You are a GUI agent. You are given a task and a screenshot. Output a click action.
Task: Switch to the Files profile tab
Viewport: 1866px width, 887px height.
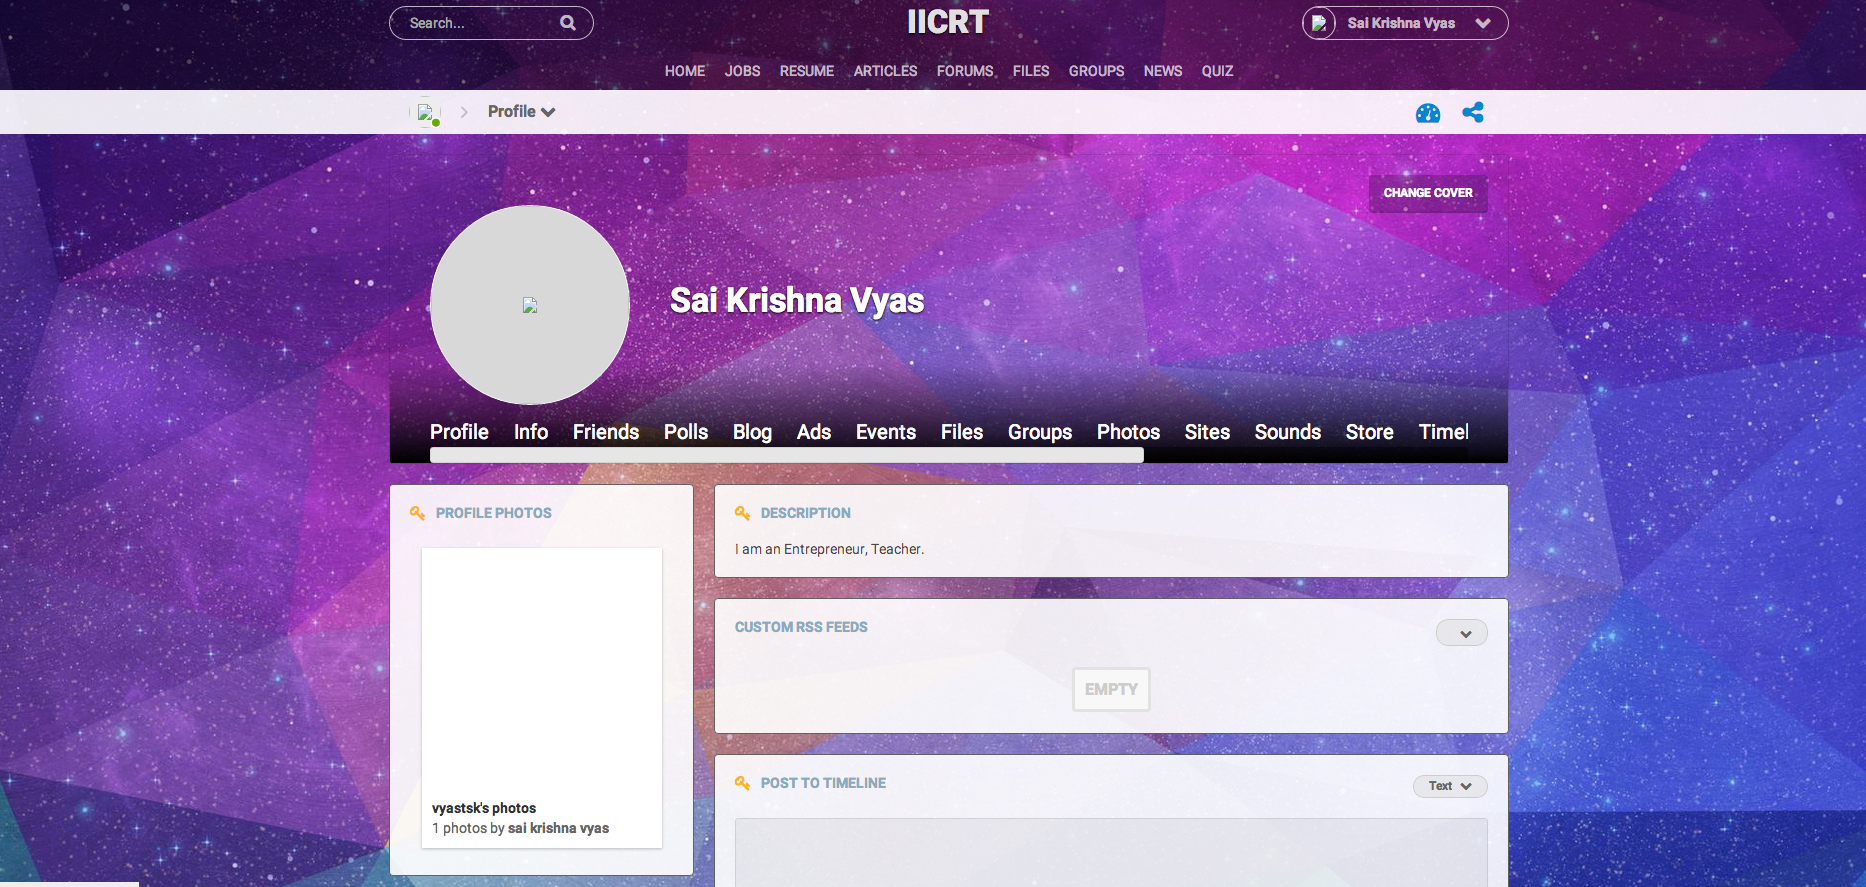coord(962,432)
